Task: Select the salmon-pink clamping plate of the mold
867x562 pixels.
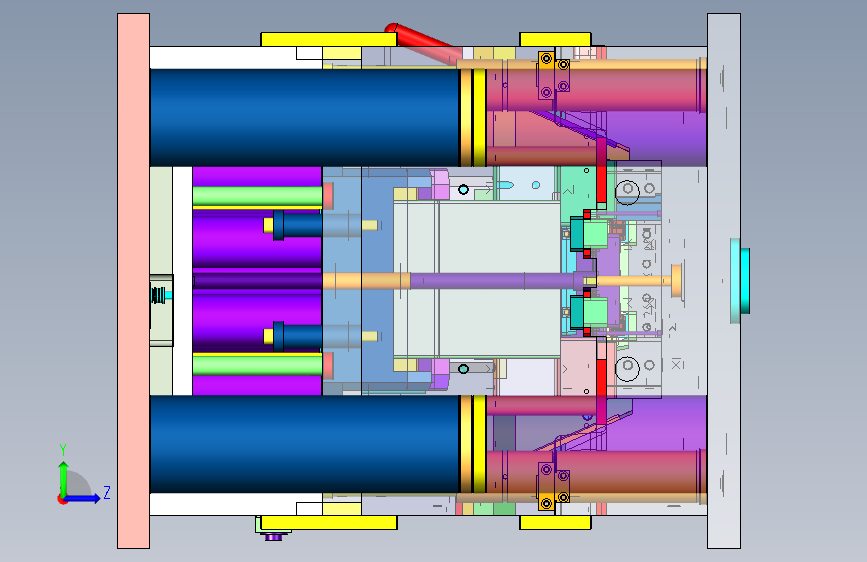Action: click(x=133, y=281)
